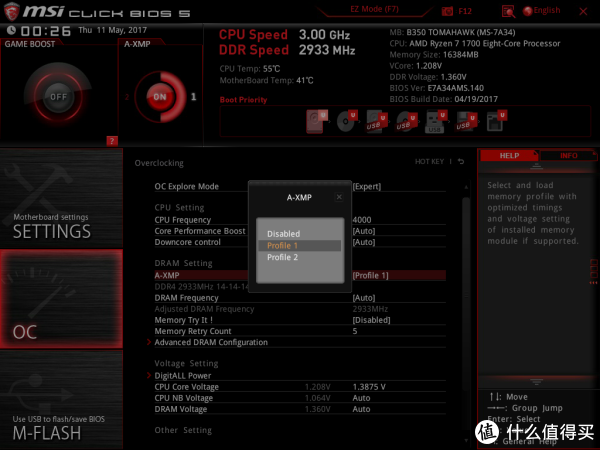Screen dimensions: 600x450
Task: Toggle the A-XMP ON button
Action: [x=160, y=97]
